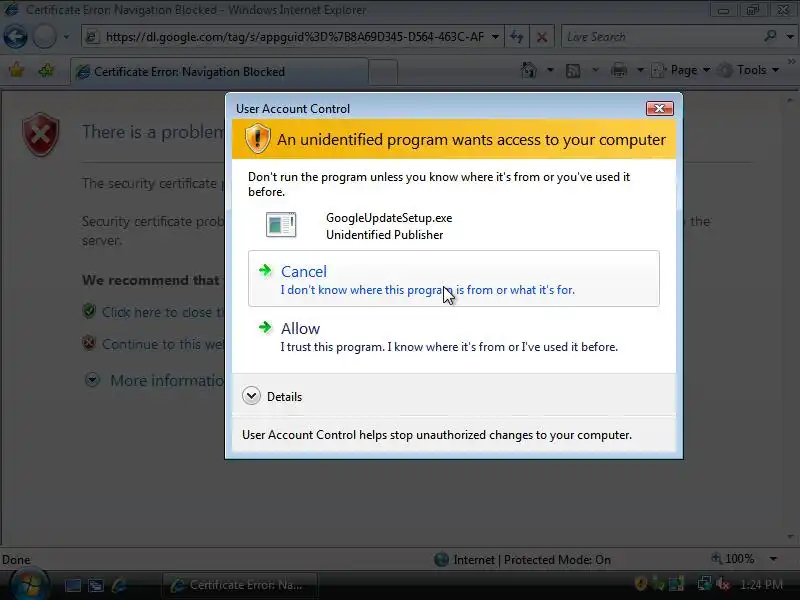Click the red shield certificate error icon
The image size is (800, 600).
[40, 134]
